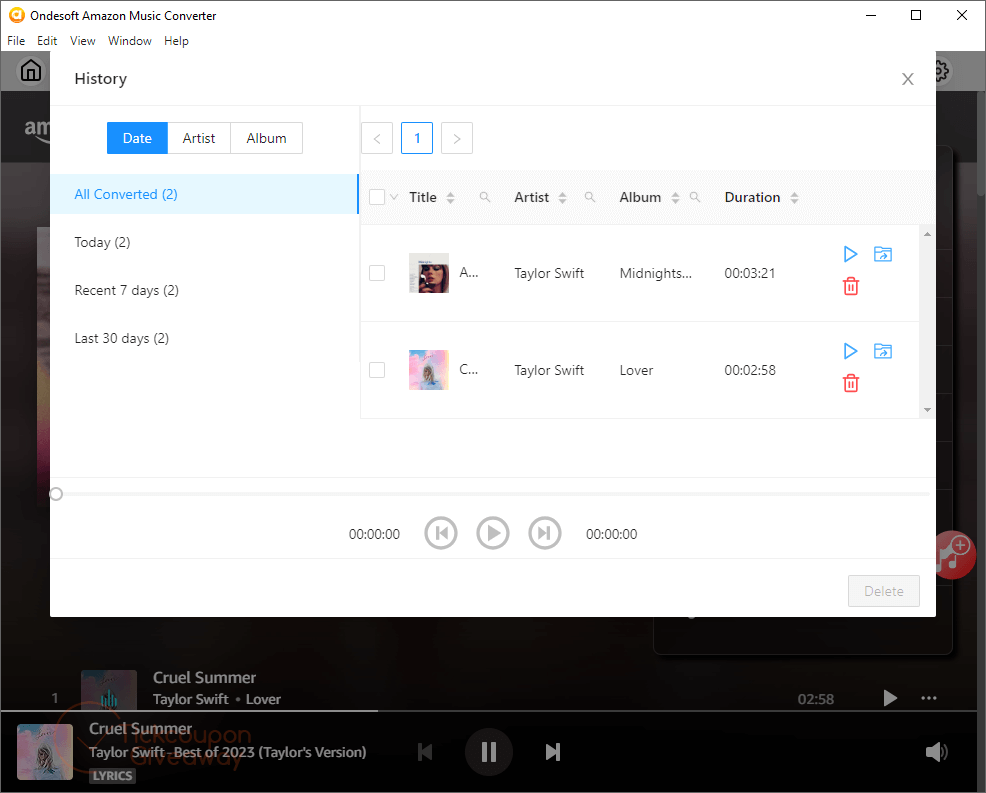Open output folder for Midnights track
986x793 pixels.
pyautogui.click(x=883, y=254)
